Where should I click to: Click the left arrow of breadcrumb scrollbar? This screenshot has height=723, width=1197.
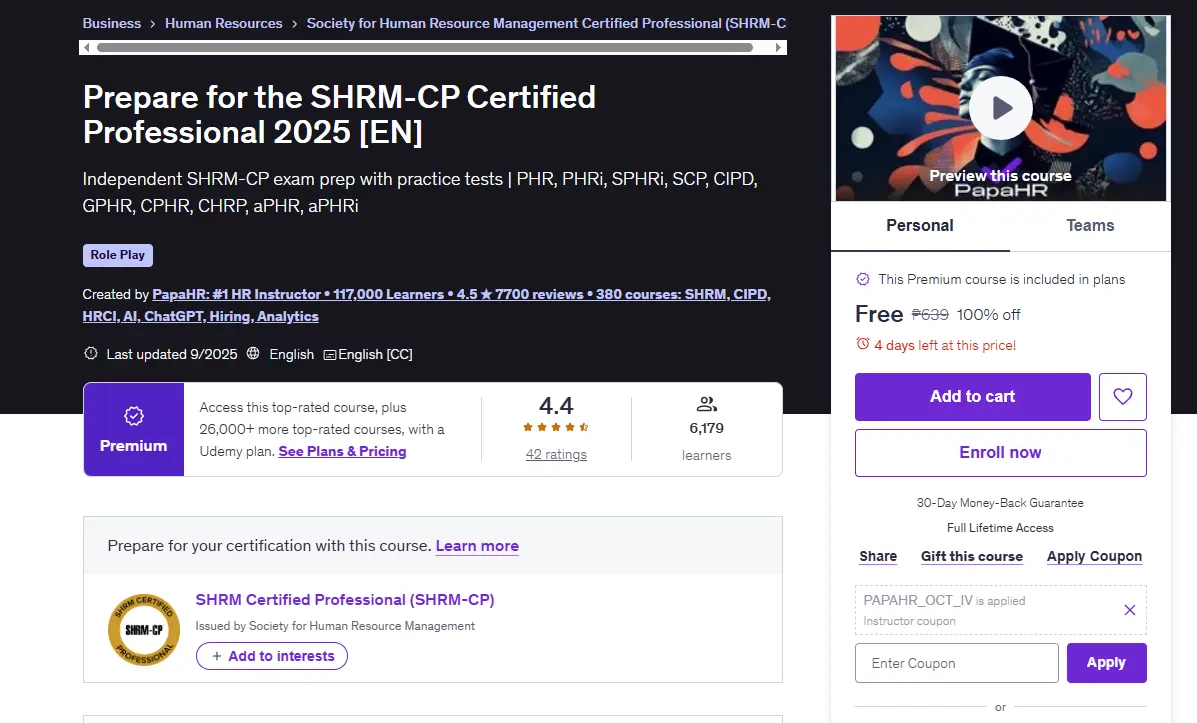click(x=86, y=47)
